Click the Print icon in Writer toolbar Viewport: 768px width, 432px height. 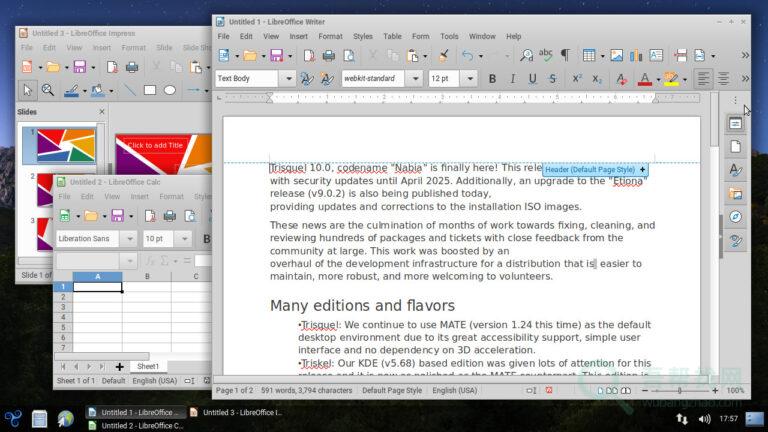coord(327,55)
